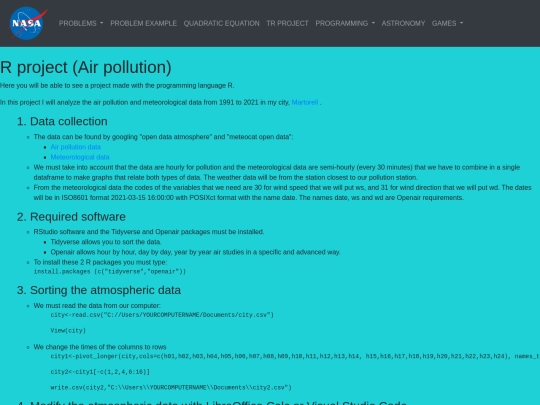The width and height of the screenshot is (540, 405).
Task: Open the Problem Example page
Action: click(x=143, y=23)
